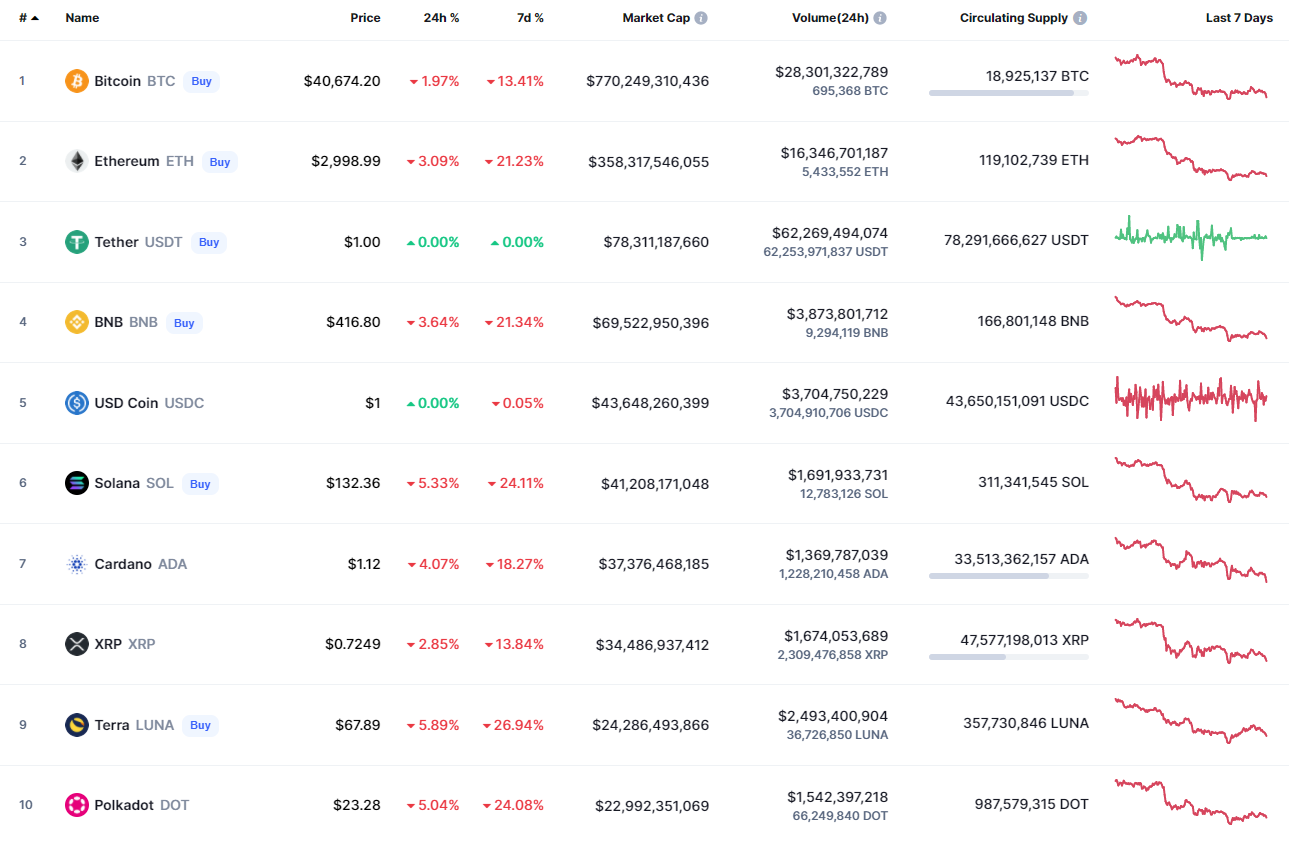
Task: Open the USD Coin 7-day sparkline chart
Action: [x=1190, y=398]
